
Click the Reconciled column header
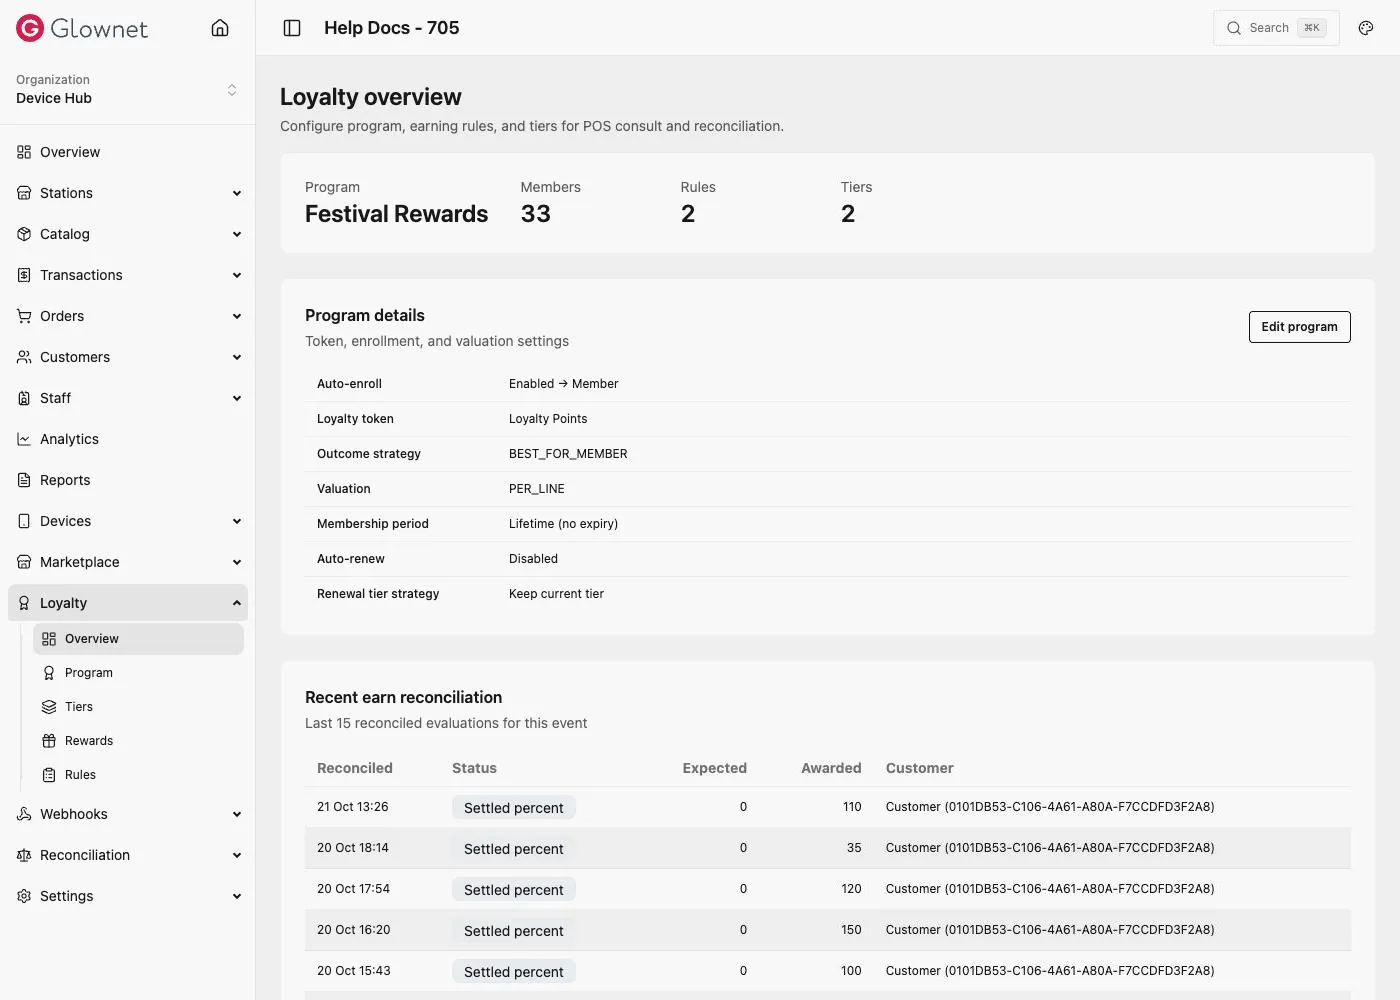[355, 768]
